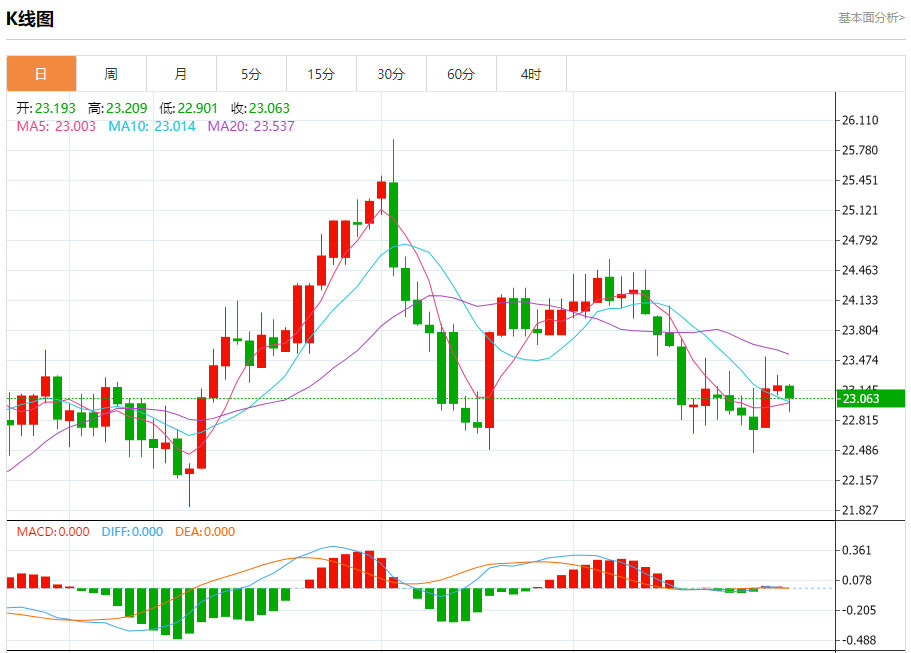Show the 60分 timeframe chart

point(461,74)
